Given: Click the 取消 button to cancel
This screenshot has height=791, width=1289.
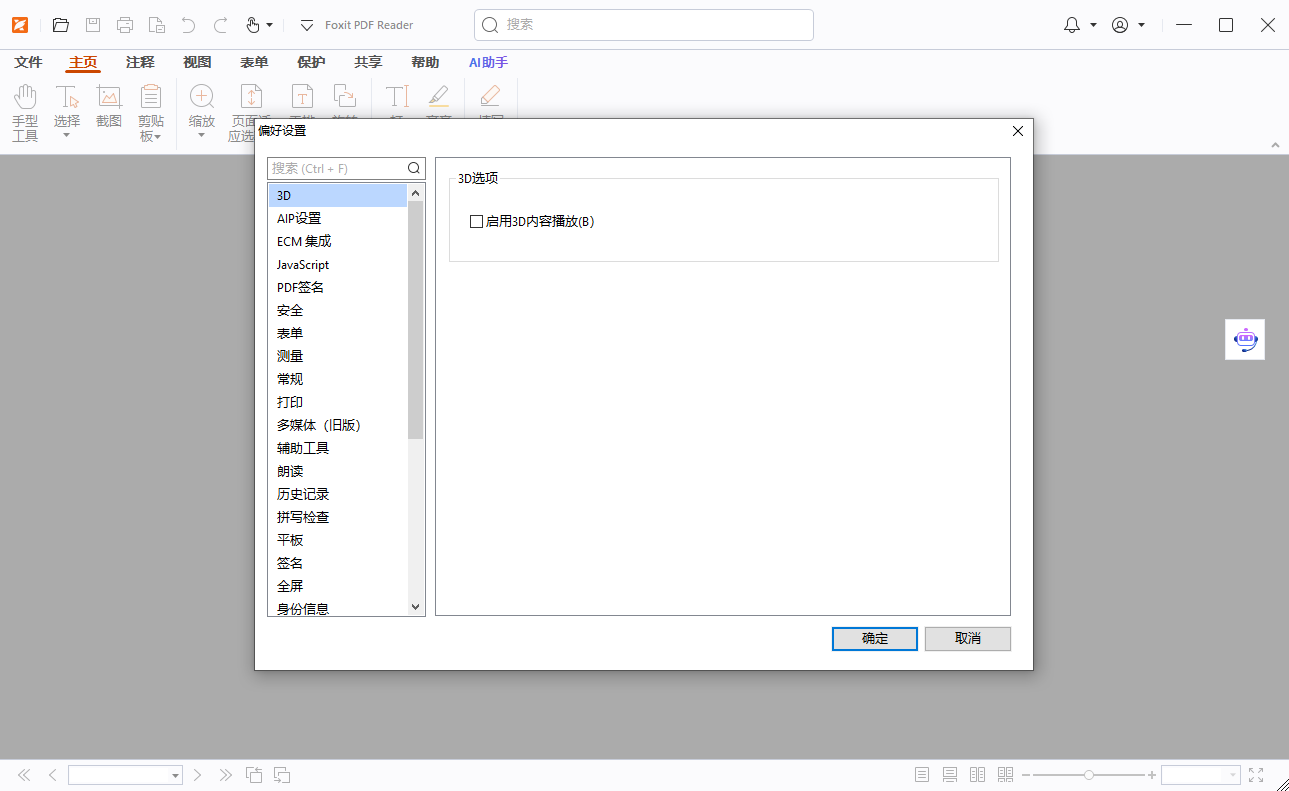Looking at the screenshot, I should [967, 638].
